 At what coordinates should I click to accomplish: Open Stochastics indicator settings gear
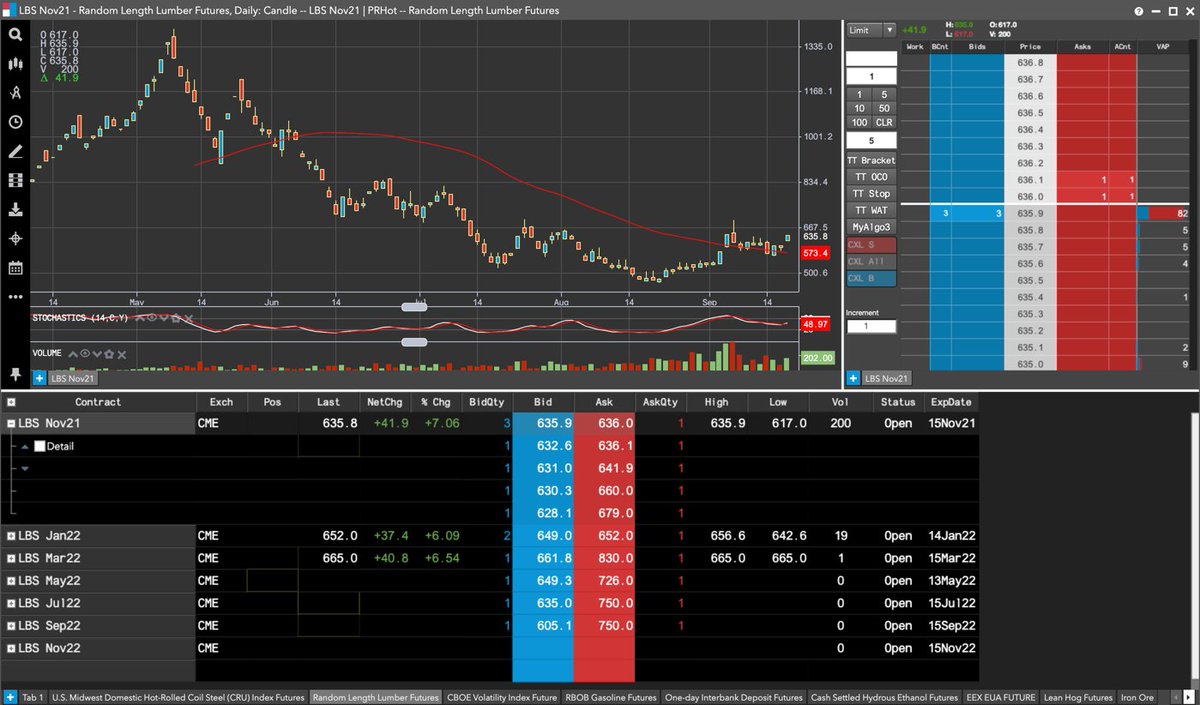174,318
